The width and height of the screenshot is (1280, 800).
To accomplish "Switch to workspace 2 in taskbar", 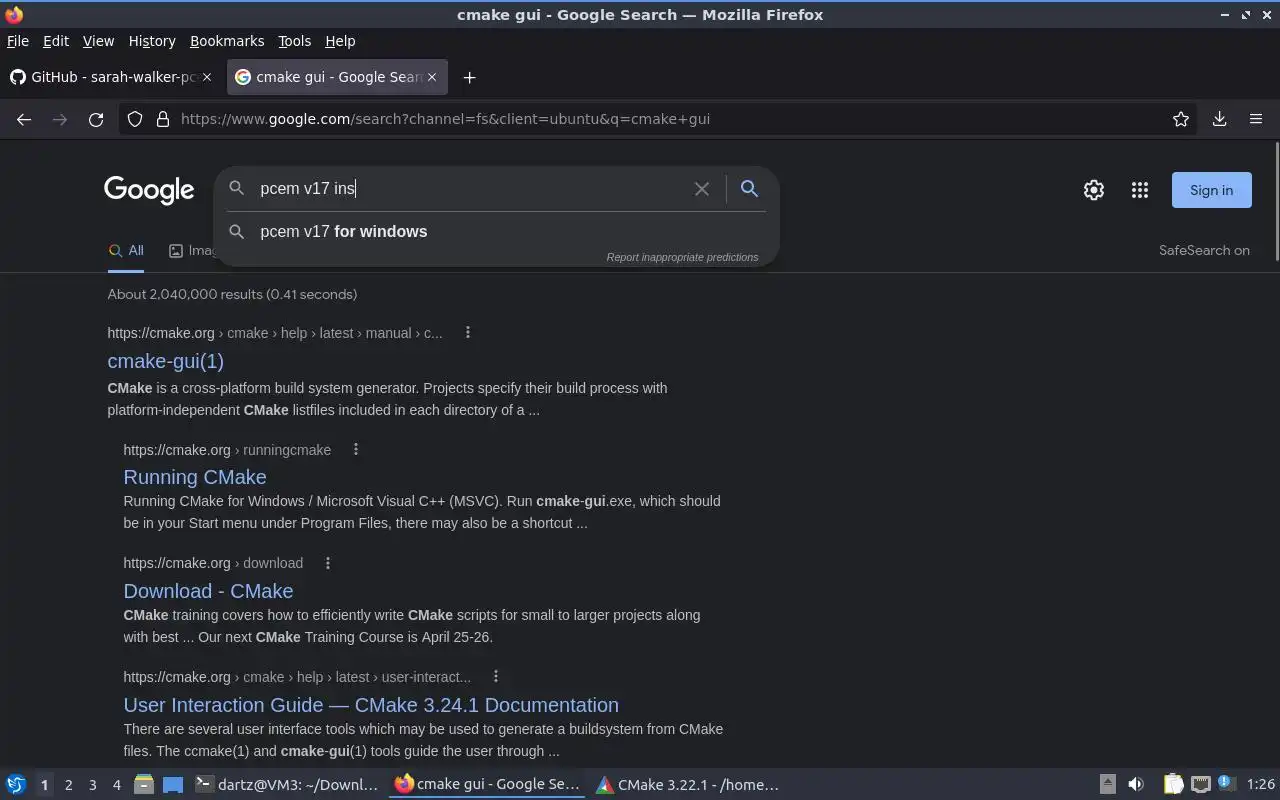I will 69,785.
